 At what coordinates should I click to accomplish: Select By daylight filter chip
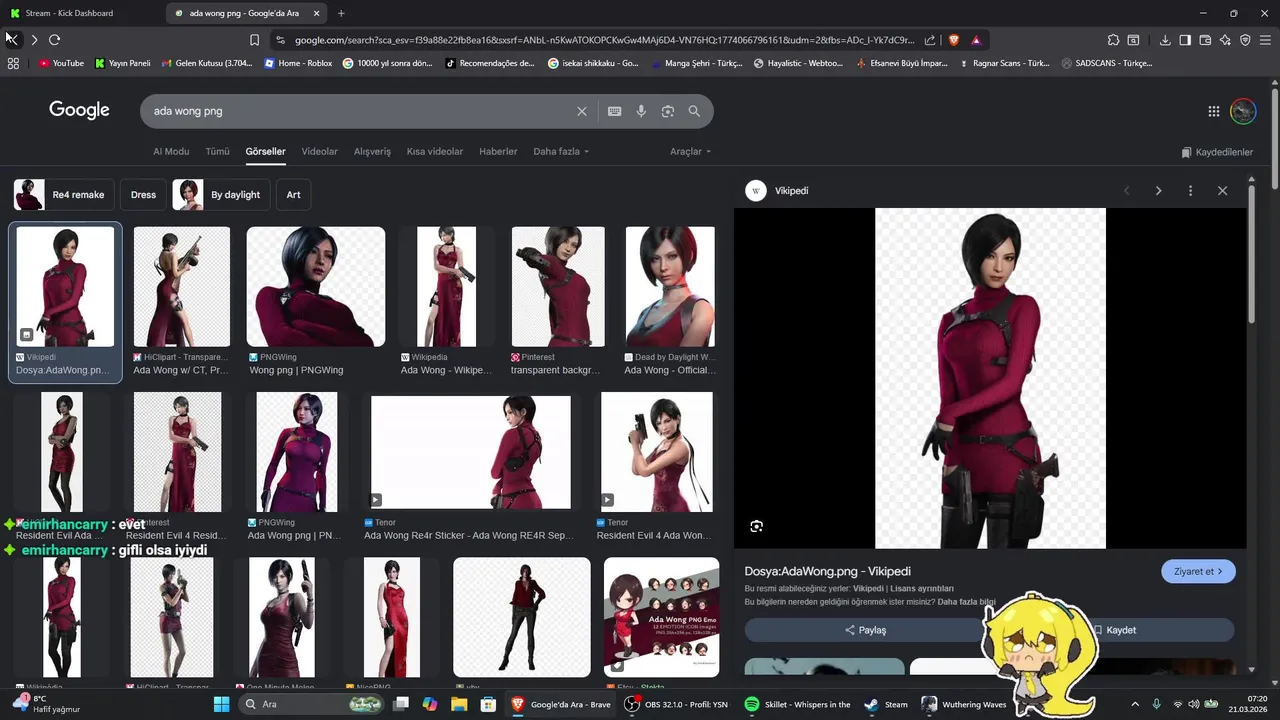[x=221, y=195]
